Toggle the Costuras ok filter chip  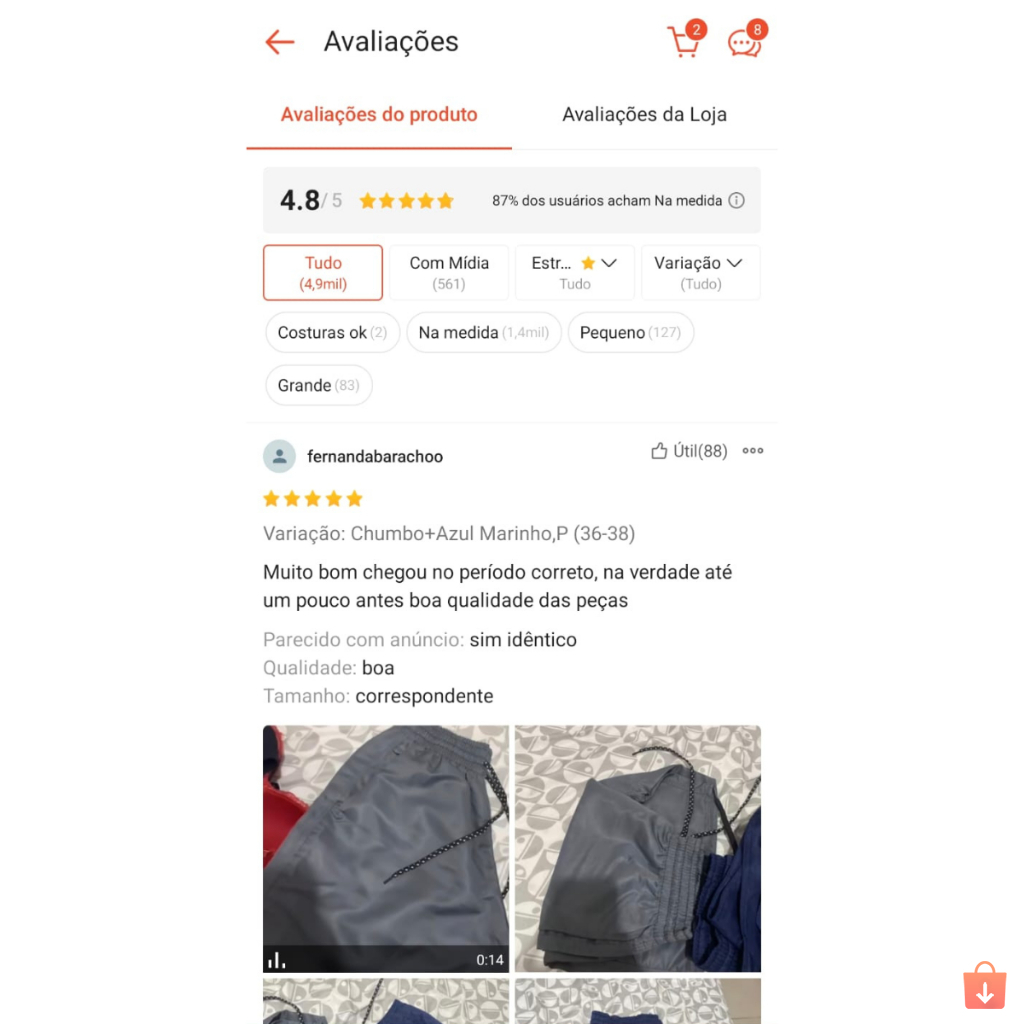(332, 332)
